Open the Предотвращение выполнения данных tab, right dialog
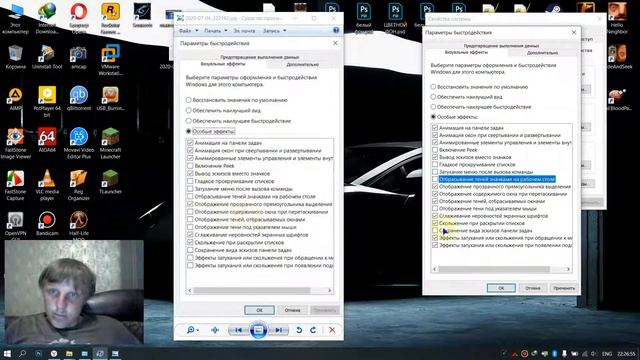640x360 pixels. coord(501,46)
